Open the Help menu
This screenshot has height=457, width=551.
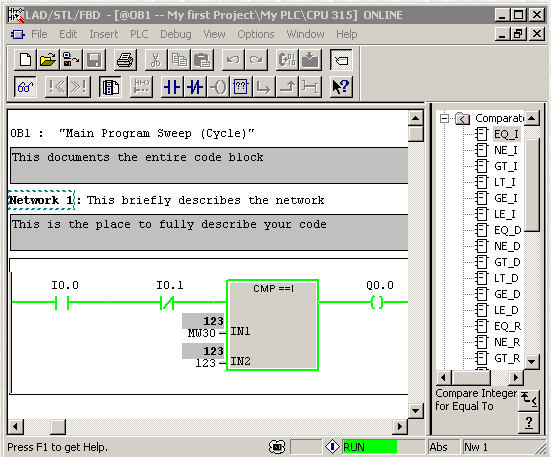[346, 34]
